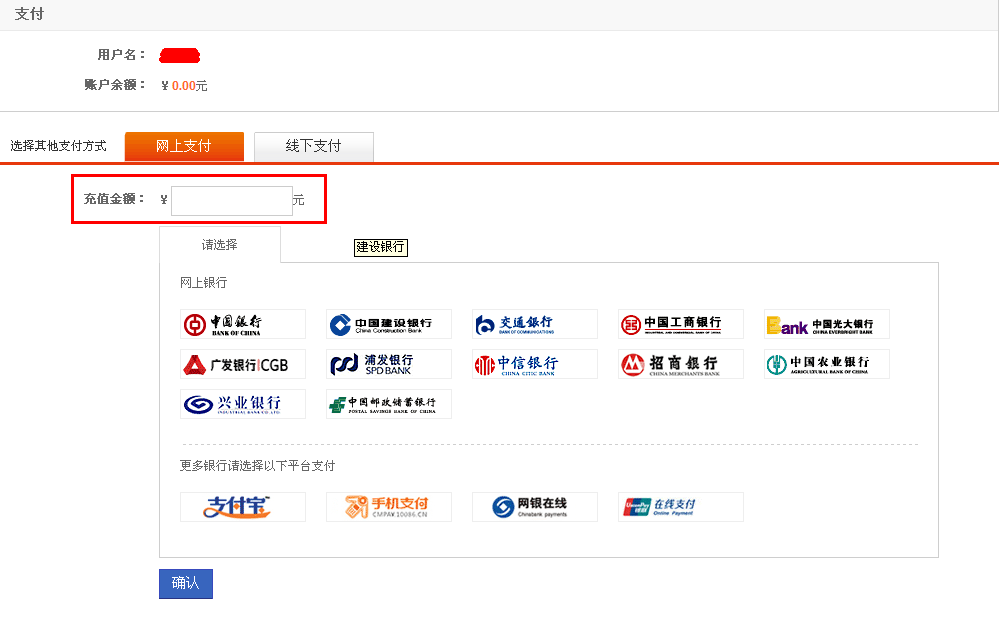This screenshot has width=999, height=621.
Task: Select China Everbright Bank logo
Action: pyautogui.click(x=826, y=324)
